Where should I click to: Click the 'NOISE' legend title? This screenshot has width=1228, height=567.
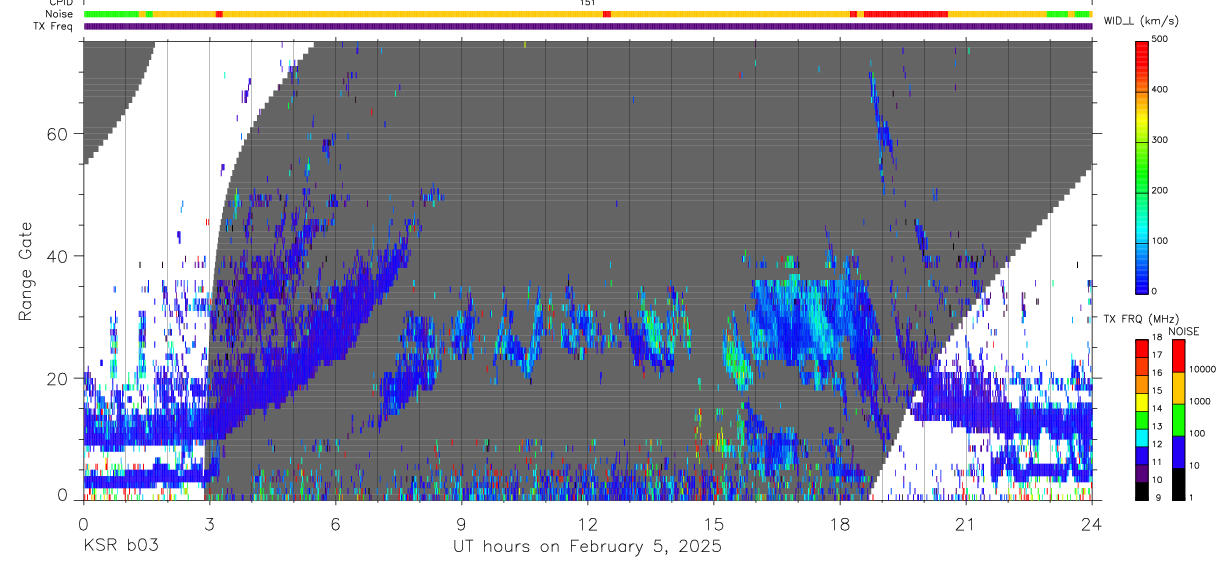[1183, 331]
